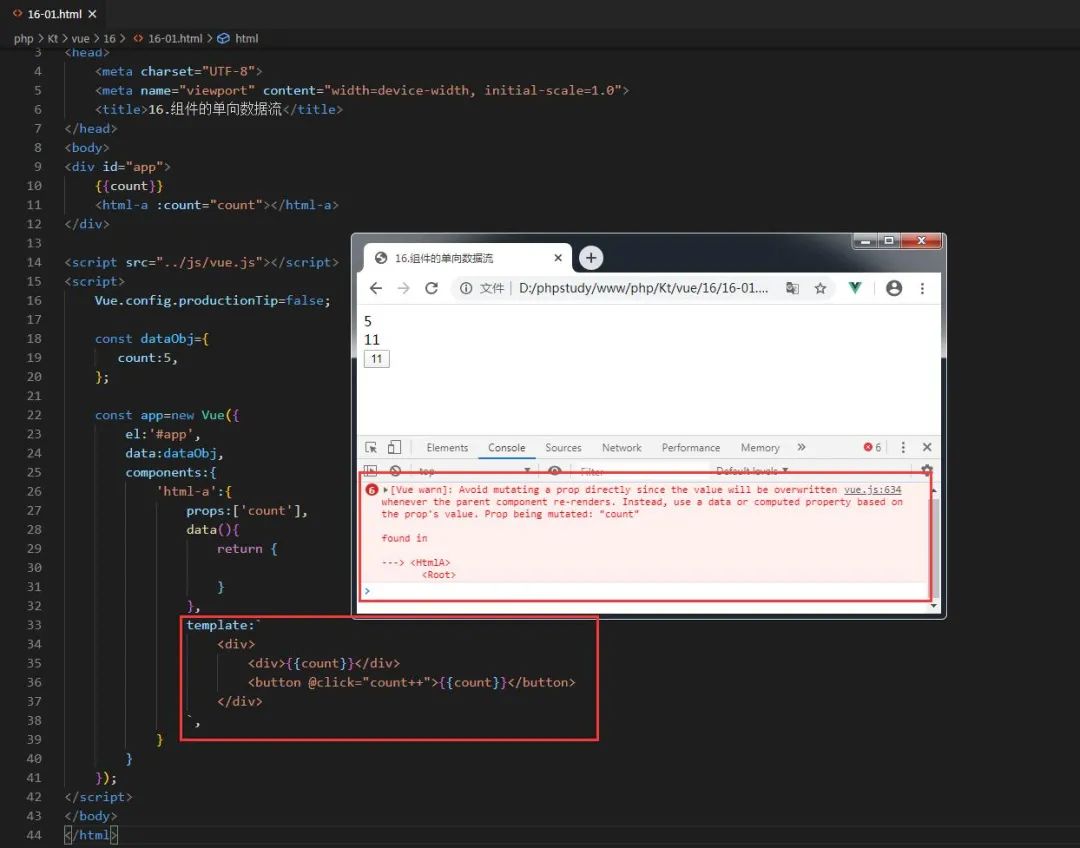Open the console context dropdown 'top'
The width and height of the screenshot is (1080, 848).
click(474, 471)
